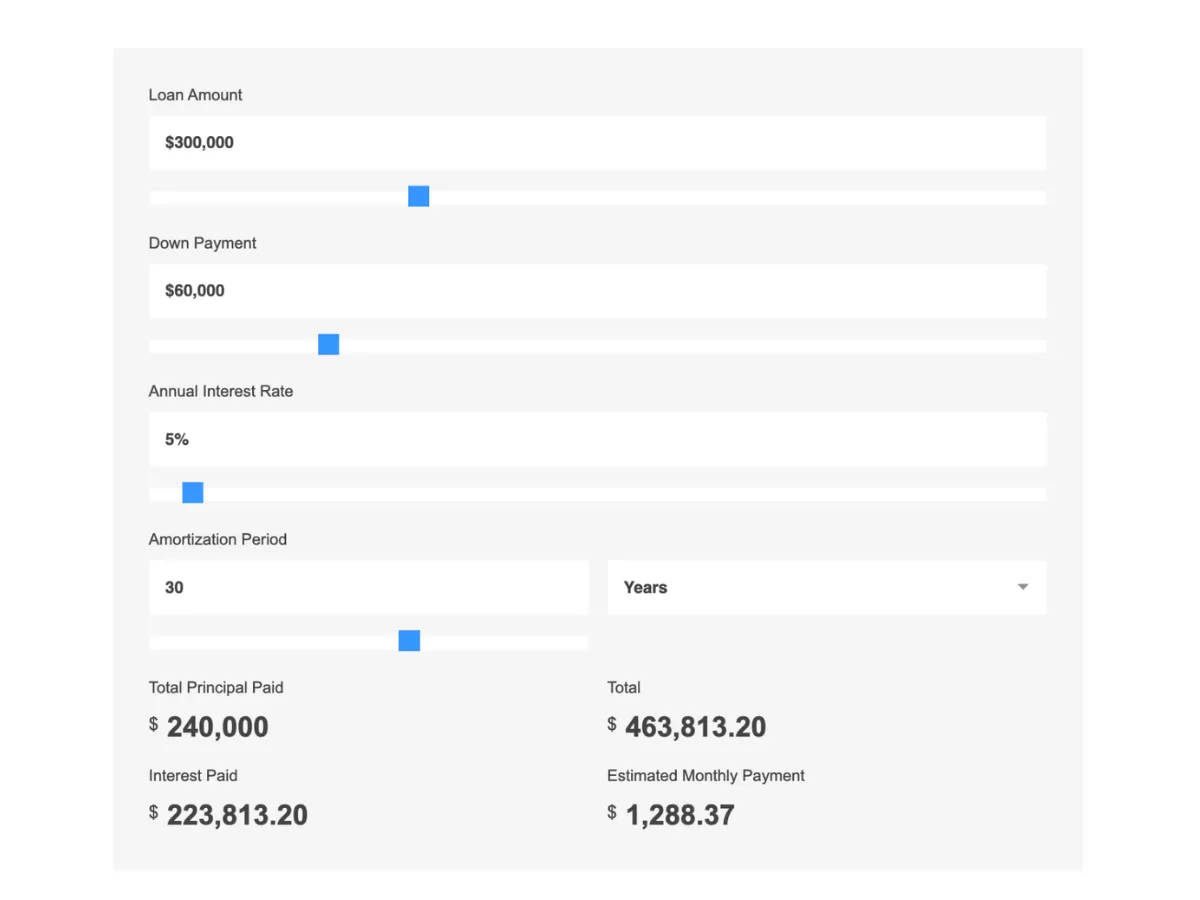The image size is (1200, 900).
Task: Click the Loan Amount input field
Action: pos(597,143)
